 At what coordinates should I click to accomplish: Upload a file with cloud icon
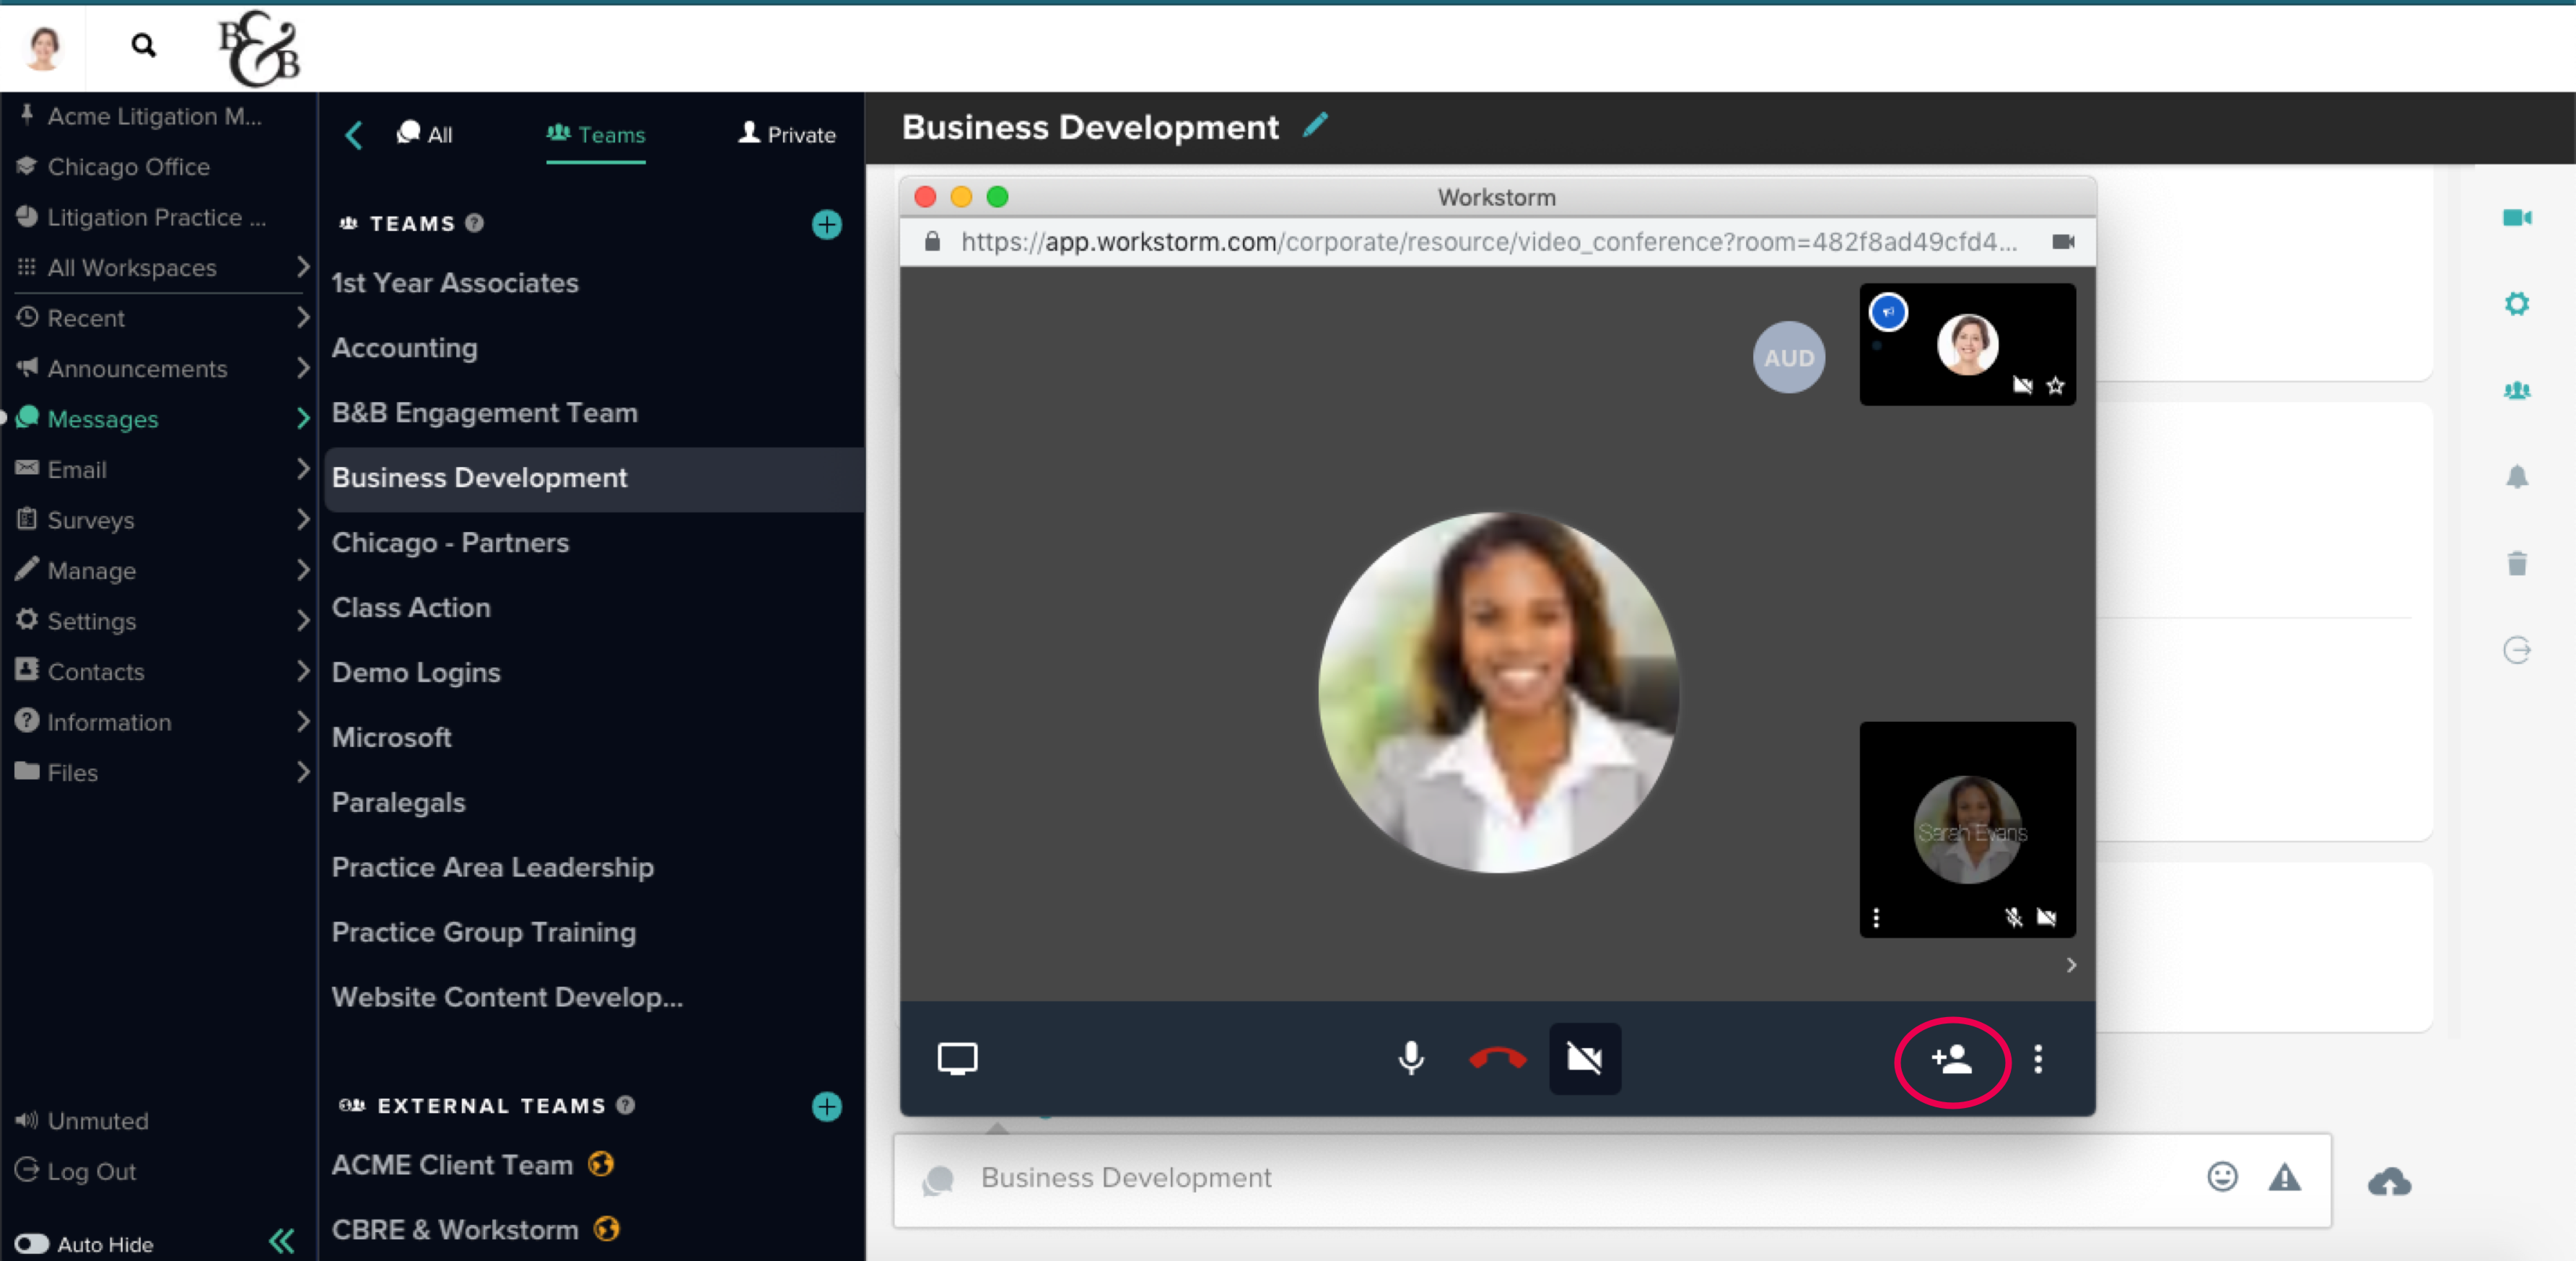pos(2389,1182)
